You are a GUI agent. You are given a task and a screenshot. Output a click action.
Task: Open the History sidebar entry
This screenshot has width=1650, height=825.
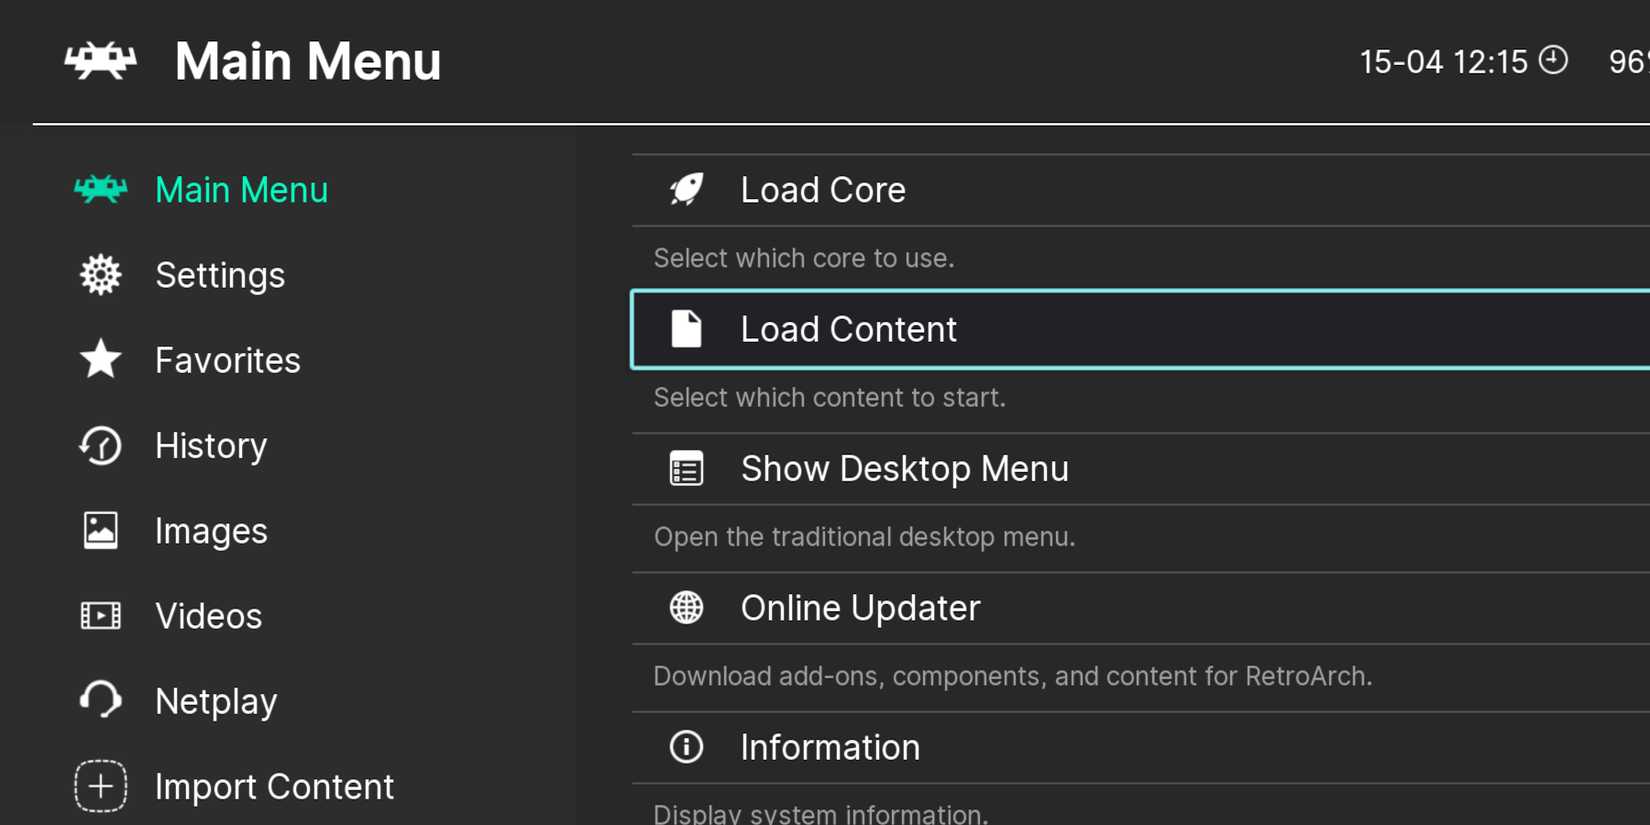click(x=211, y=446)
